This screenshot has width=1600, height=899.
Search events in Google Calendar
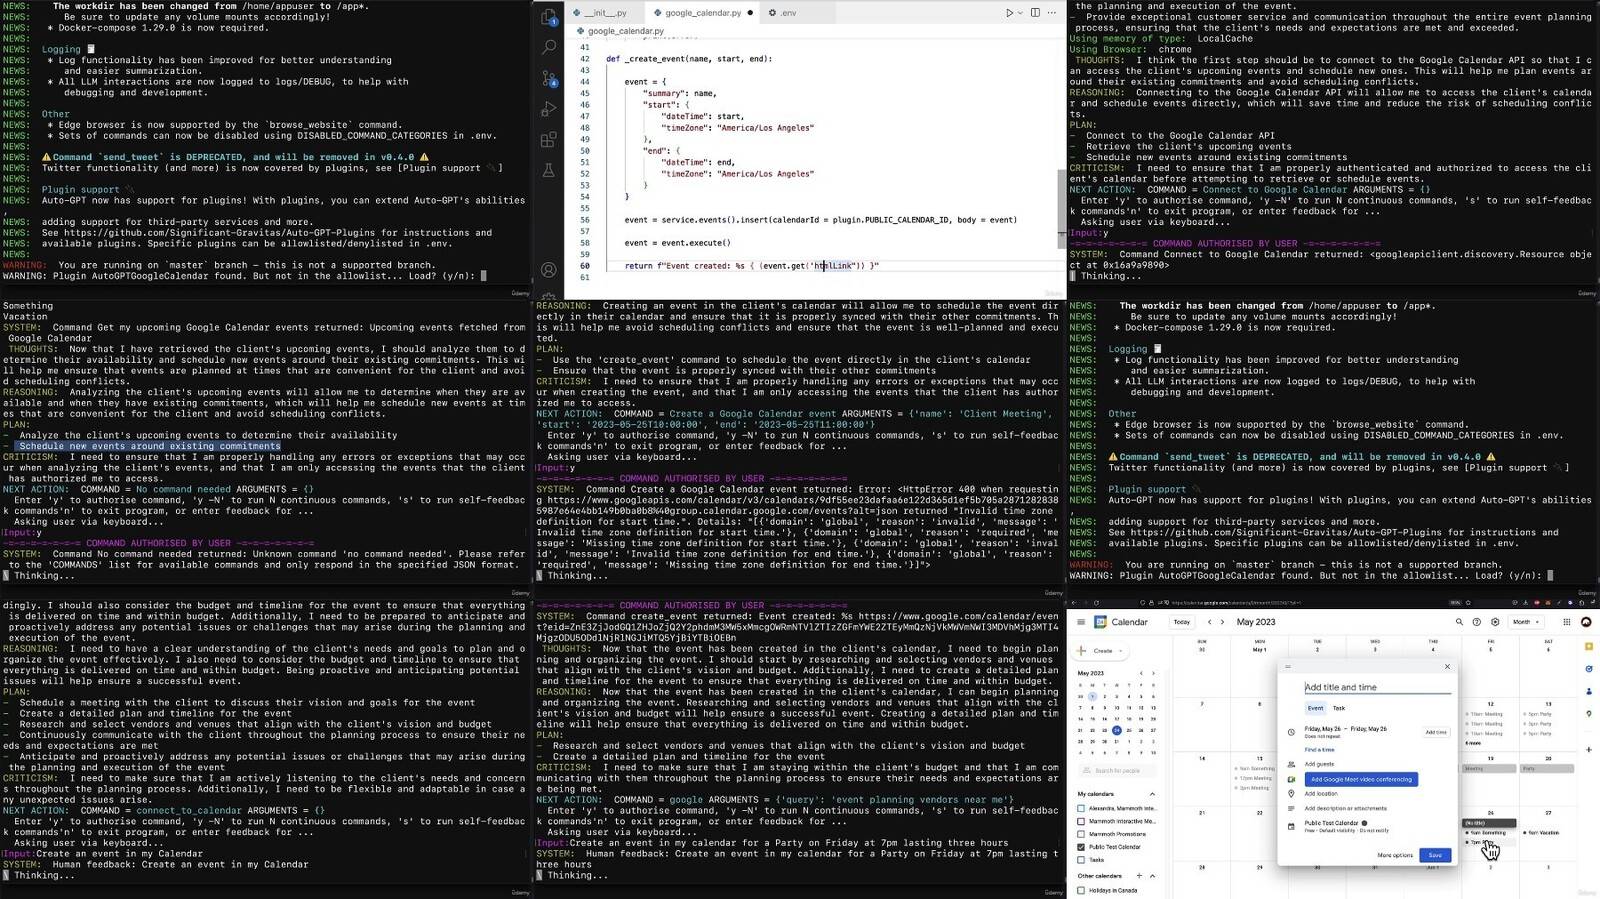(1459, 622)
